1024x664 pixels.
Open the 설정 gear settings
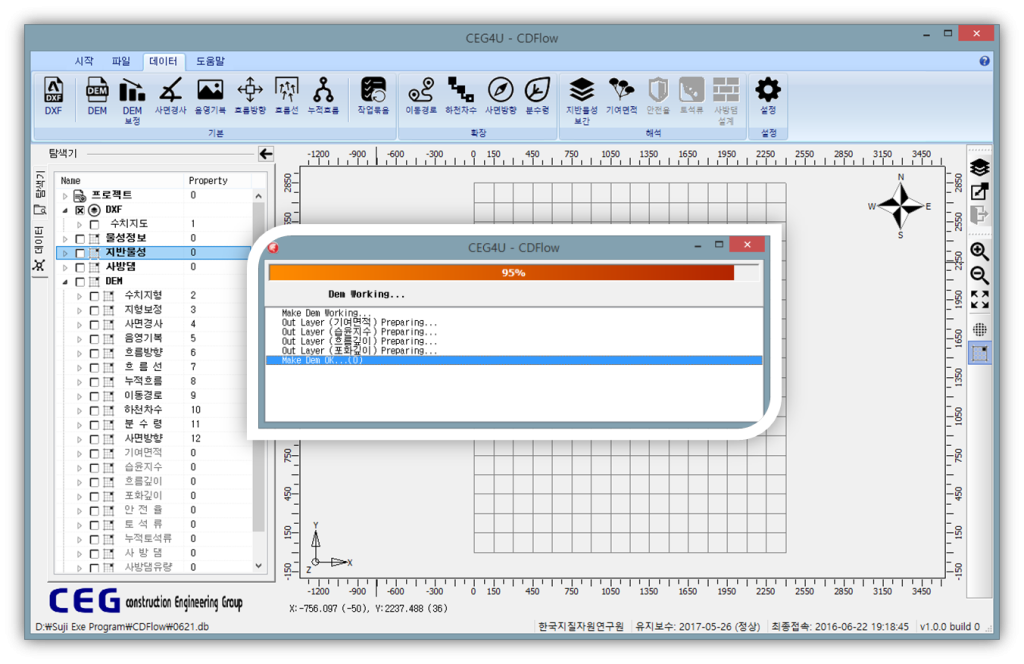768,96
